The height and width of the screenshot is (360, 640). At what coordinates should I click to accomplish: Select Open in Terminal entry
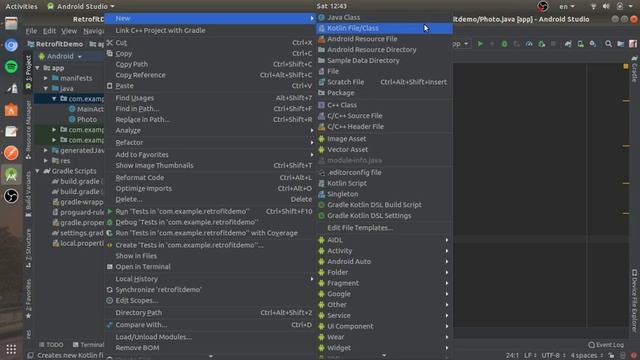pyautogui.click(x=210, y=267)
